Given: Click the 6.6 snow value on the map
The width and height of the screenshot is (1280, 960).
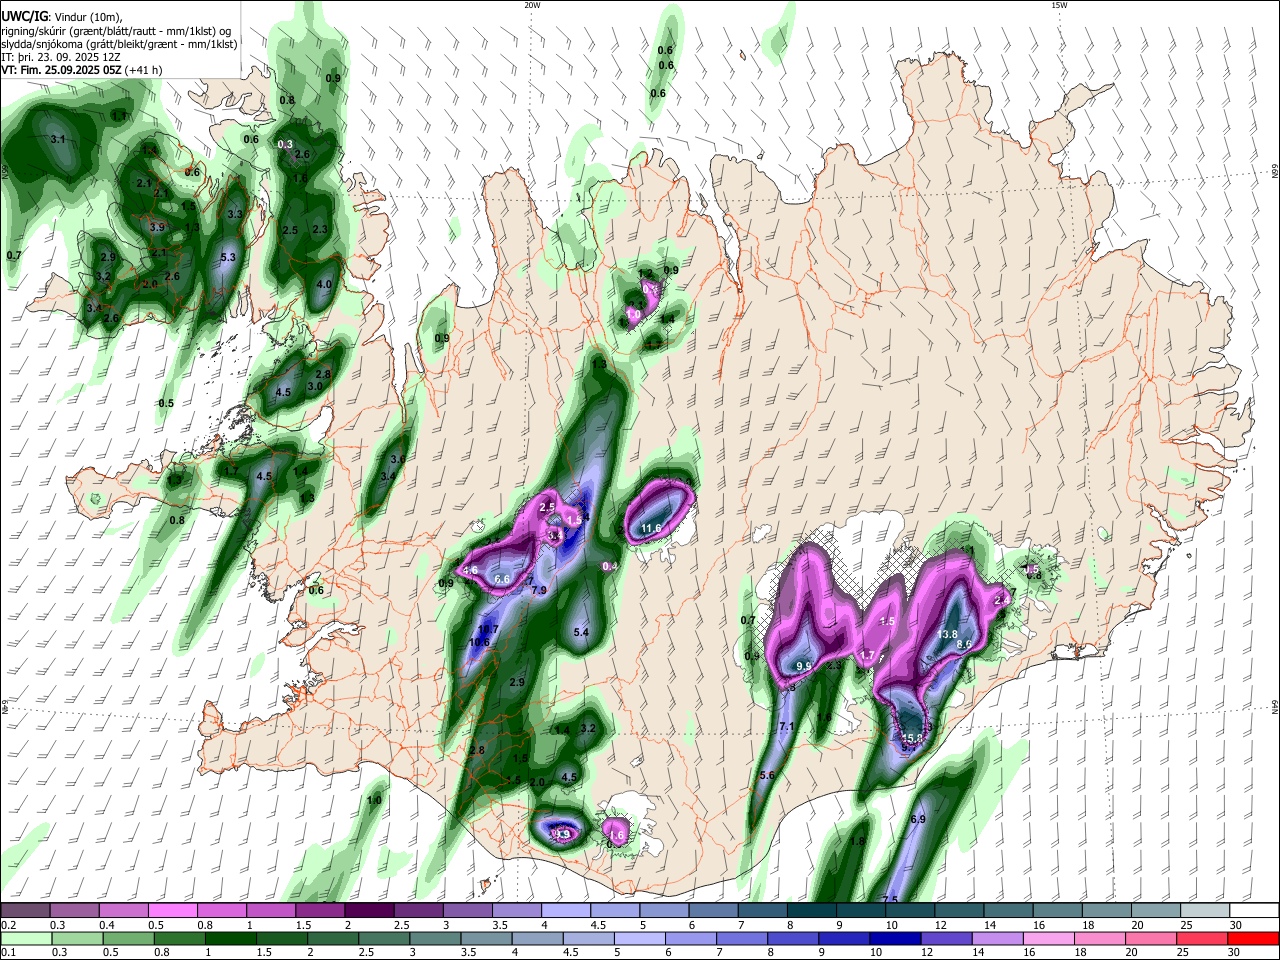Looking at the screenshot, I should pyautogui.click(x=502, y=579).
